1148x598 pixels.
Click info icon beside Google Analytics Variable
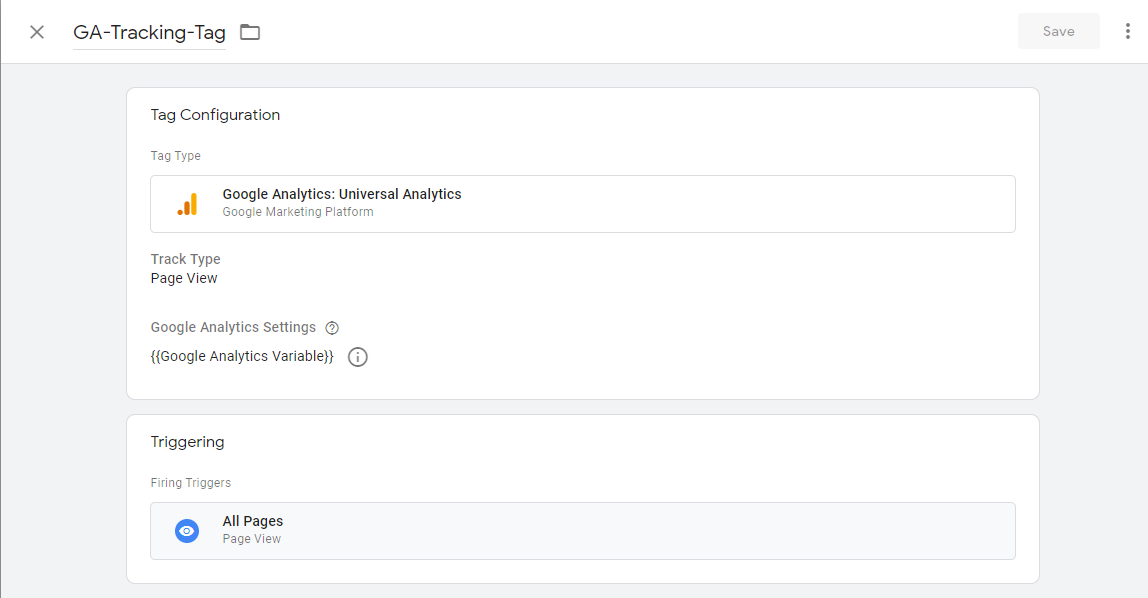358,357
